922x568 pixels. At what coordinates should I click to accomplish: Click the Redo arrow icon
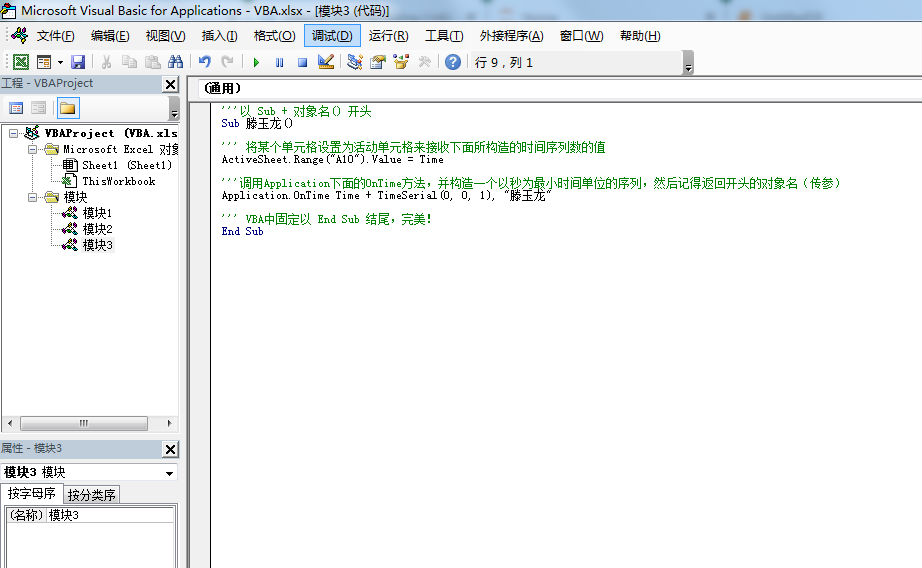pos(228,62)
